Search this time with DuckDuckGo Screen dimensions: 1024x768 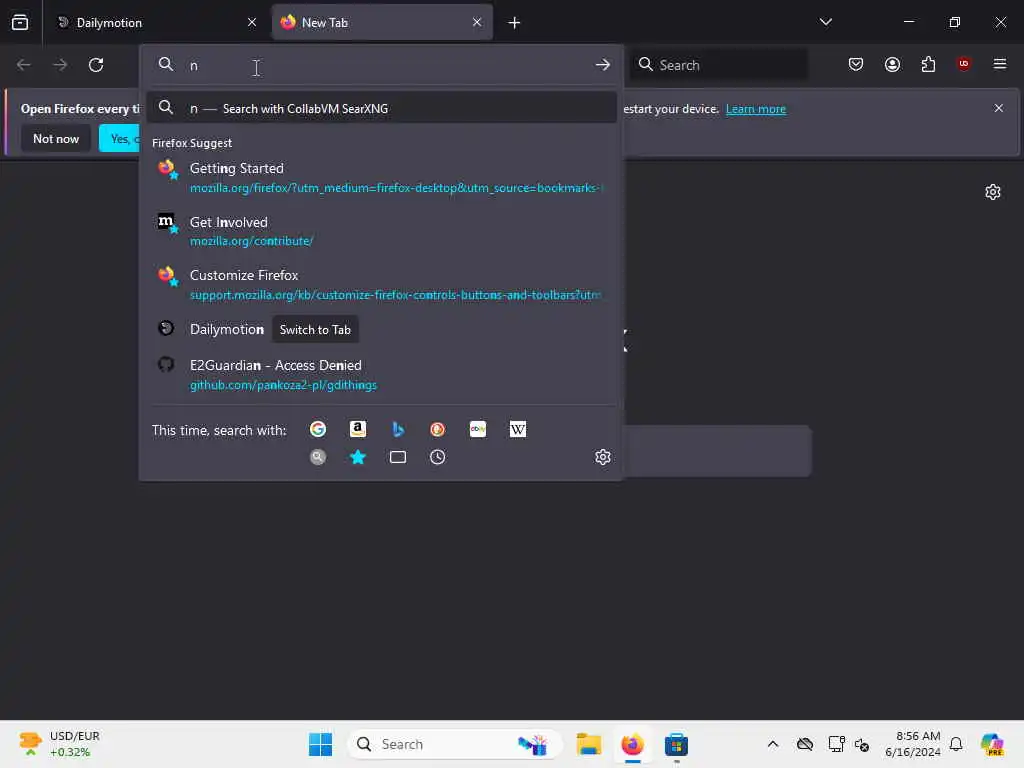(x=438, y=429)
